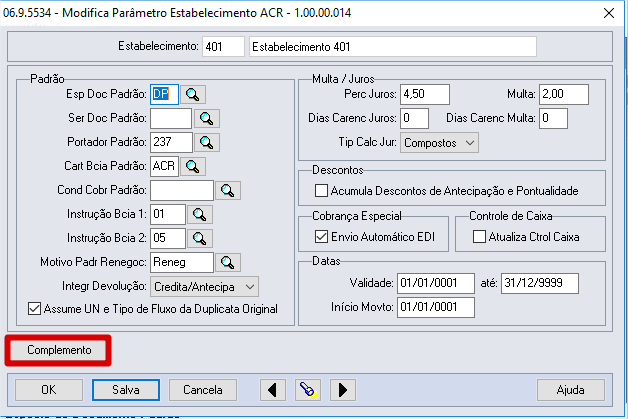This screenshot has height=419, width=628.
Task: Open lookup for Cart Bcia Padrão
Action: click(193, 167)
